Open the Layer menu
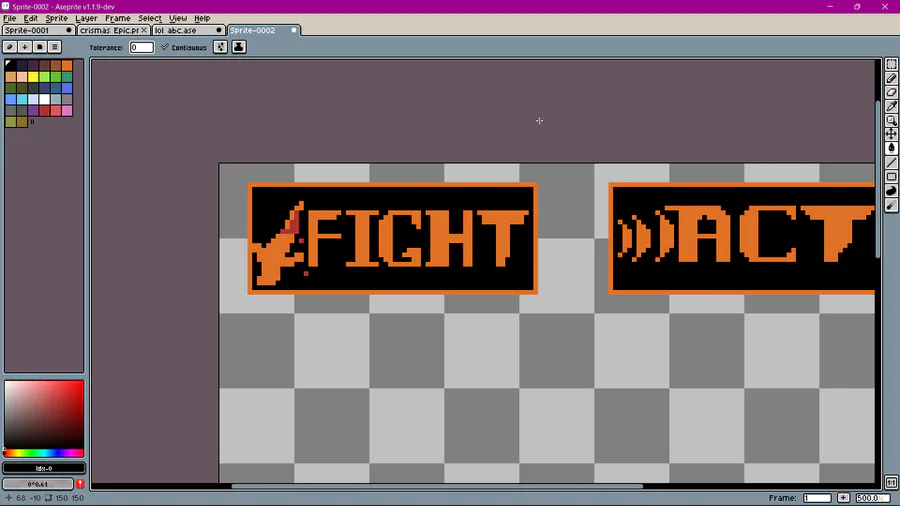900x506 pixels. [86, 18]
